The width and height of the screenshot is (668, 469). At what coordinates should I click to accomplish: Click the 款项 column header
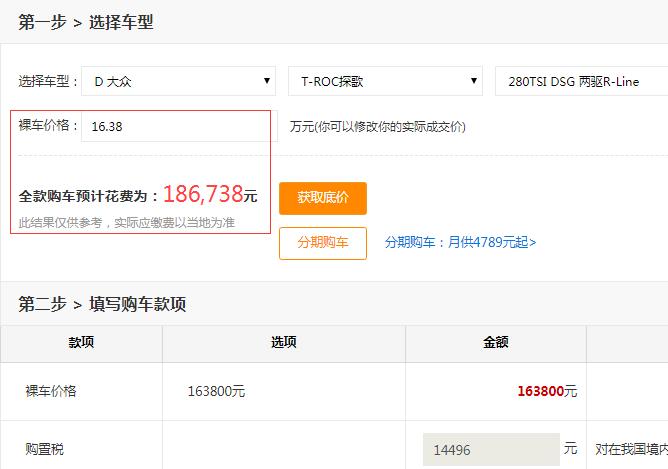(x=81, y=342)
